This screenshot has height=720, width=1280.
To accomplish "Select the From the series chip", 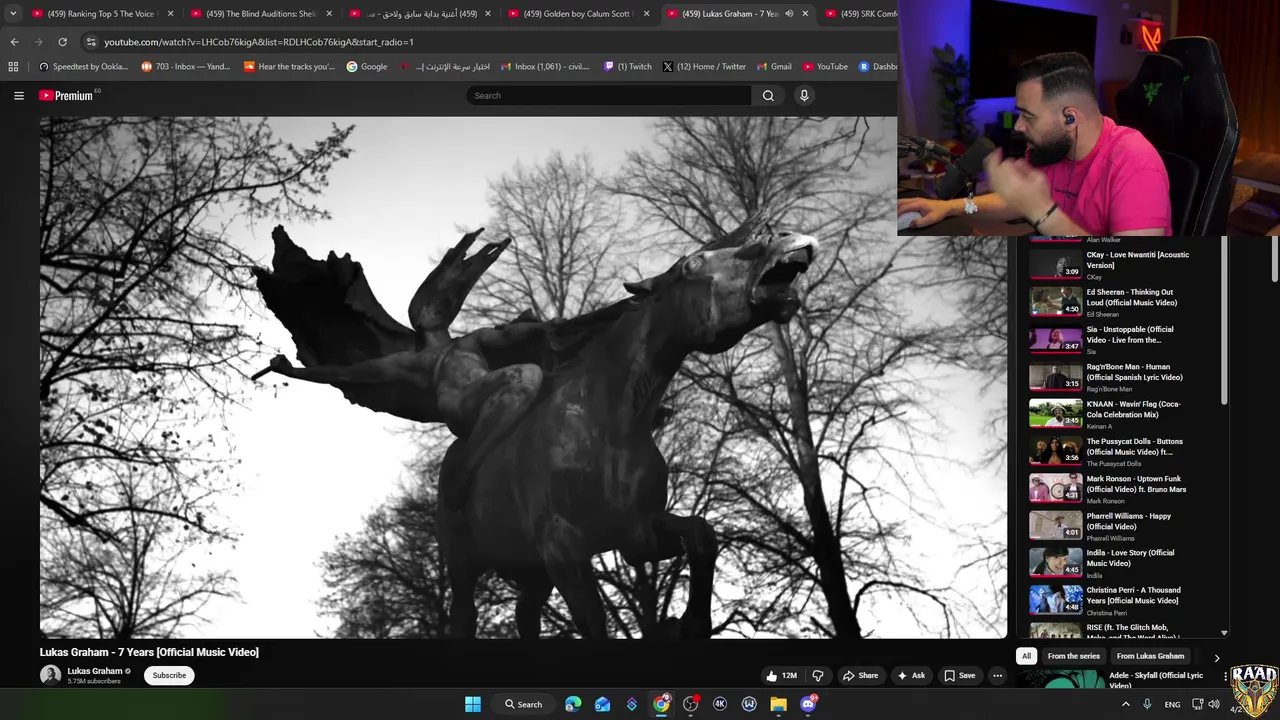I will coord(1073,656).
